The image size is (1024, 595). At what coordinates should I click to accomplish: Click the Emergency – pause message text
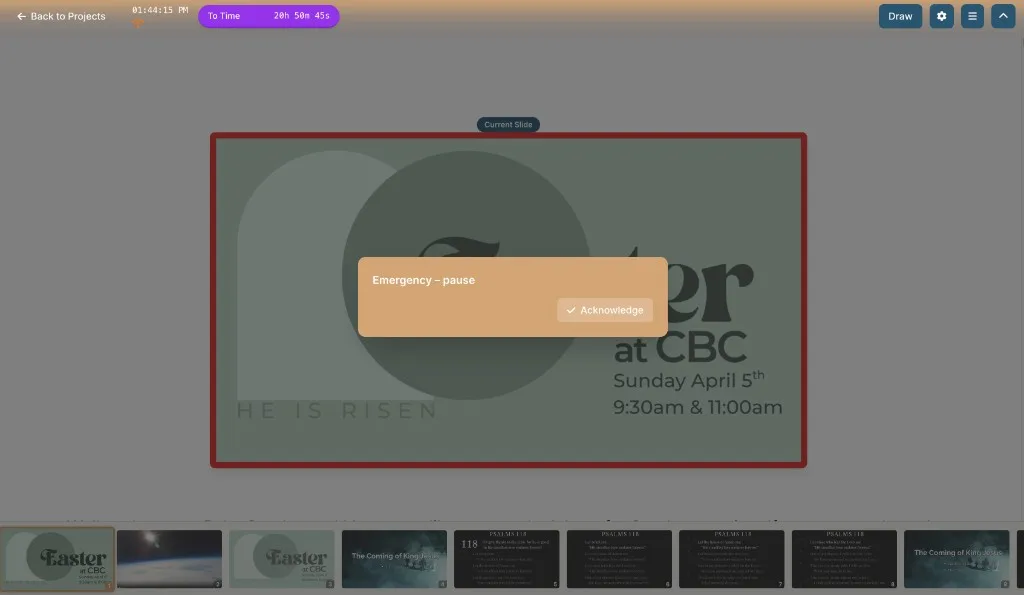point(423,280)
